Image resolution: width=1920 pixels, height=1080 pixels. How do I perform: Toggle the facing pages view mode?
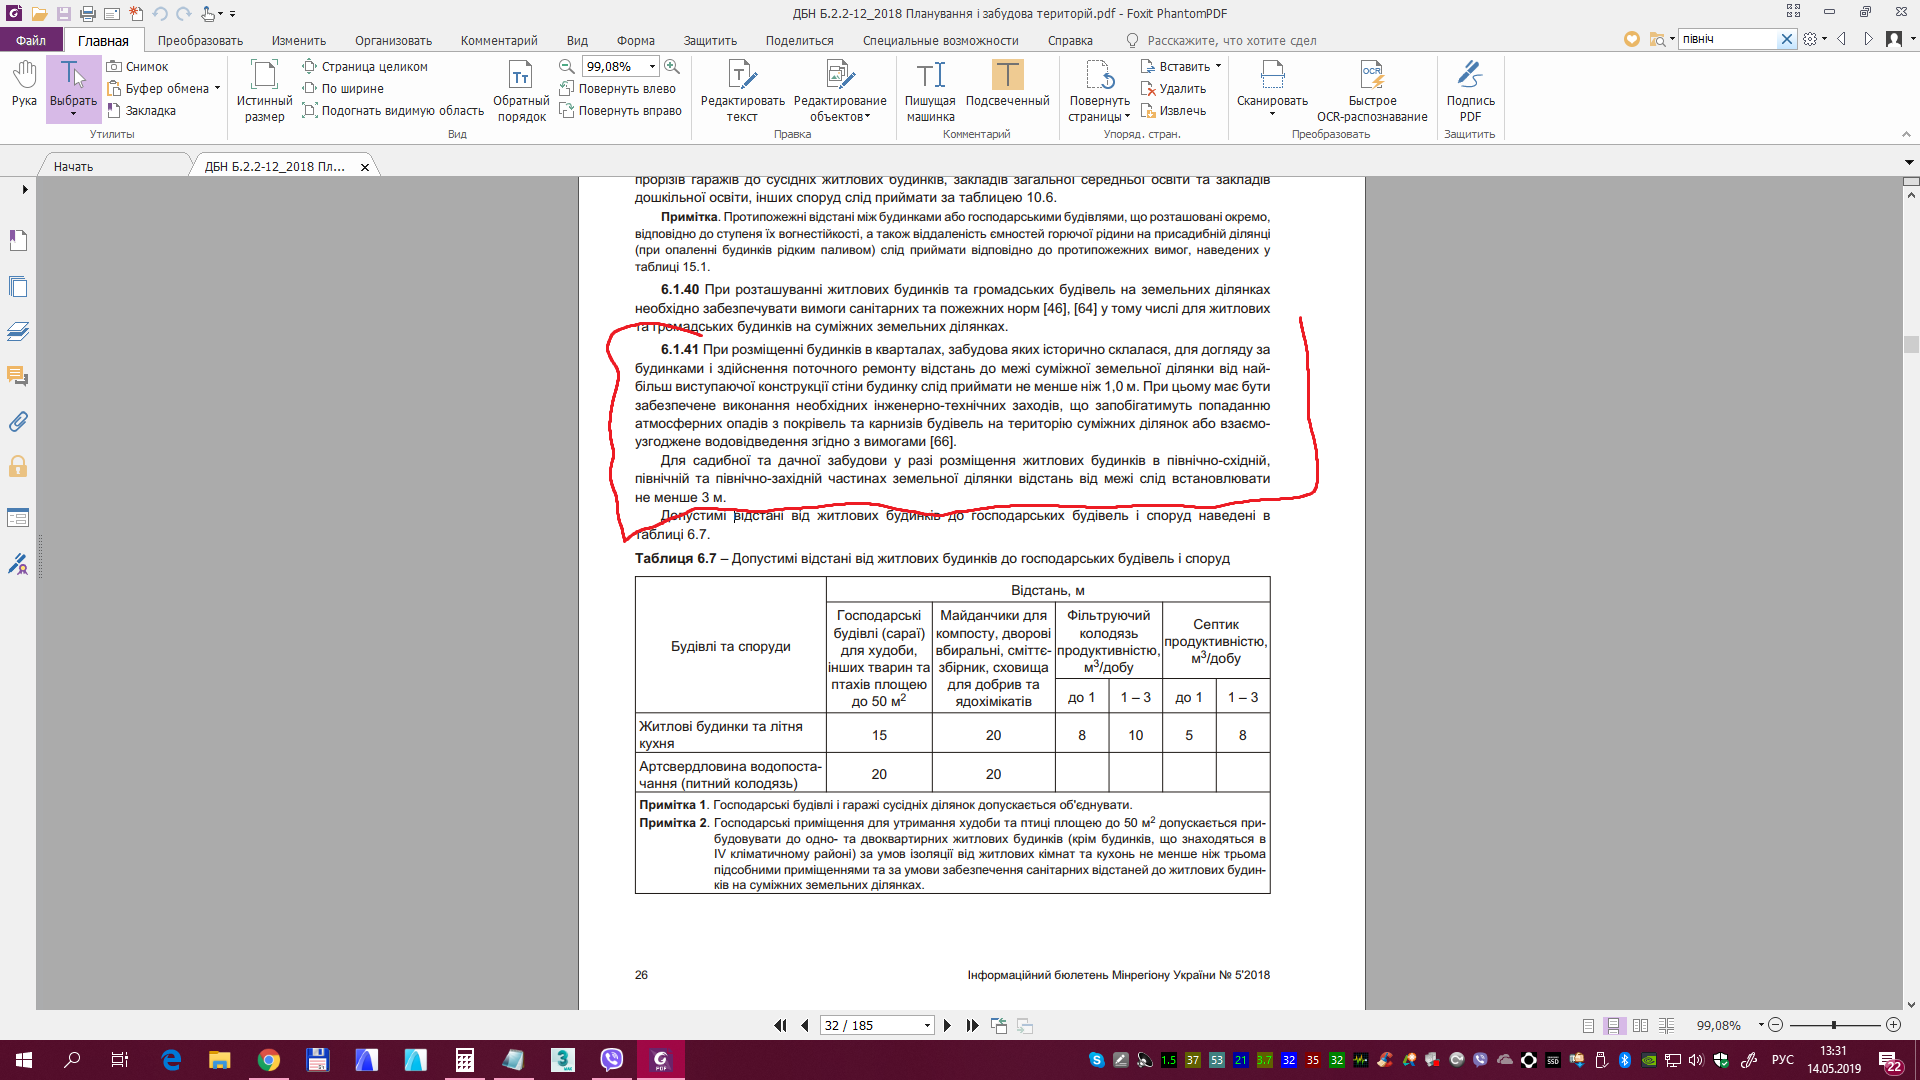click(1640, 1026)
